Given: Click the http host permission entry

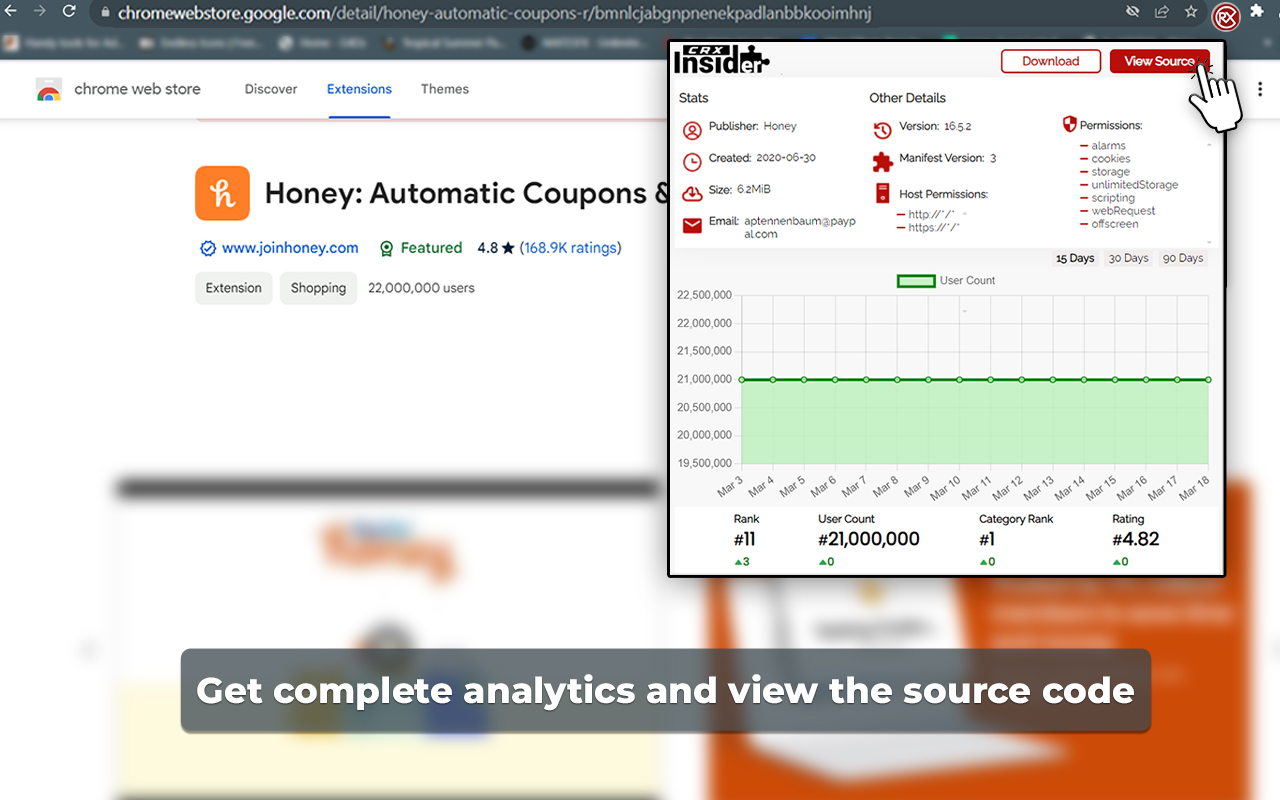Looking at the screenshot, I should (932, 215).
